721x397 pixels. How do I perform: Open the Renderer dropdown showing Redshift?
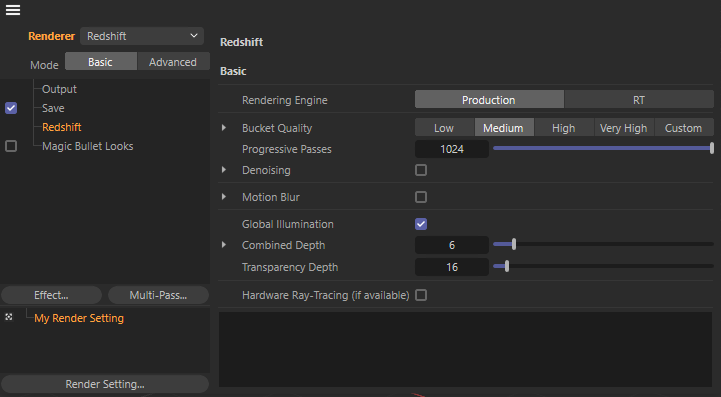(142, 36)
